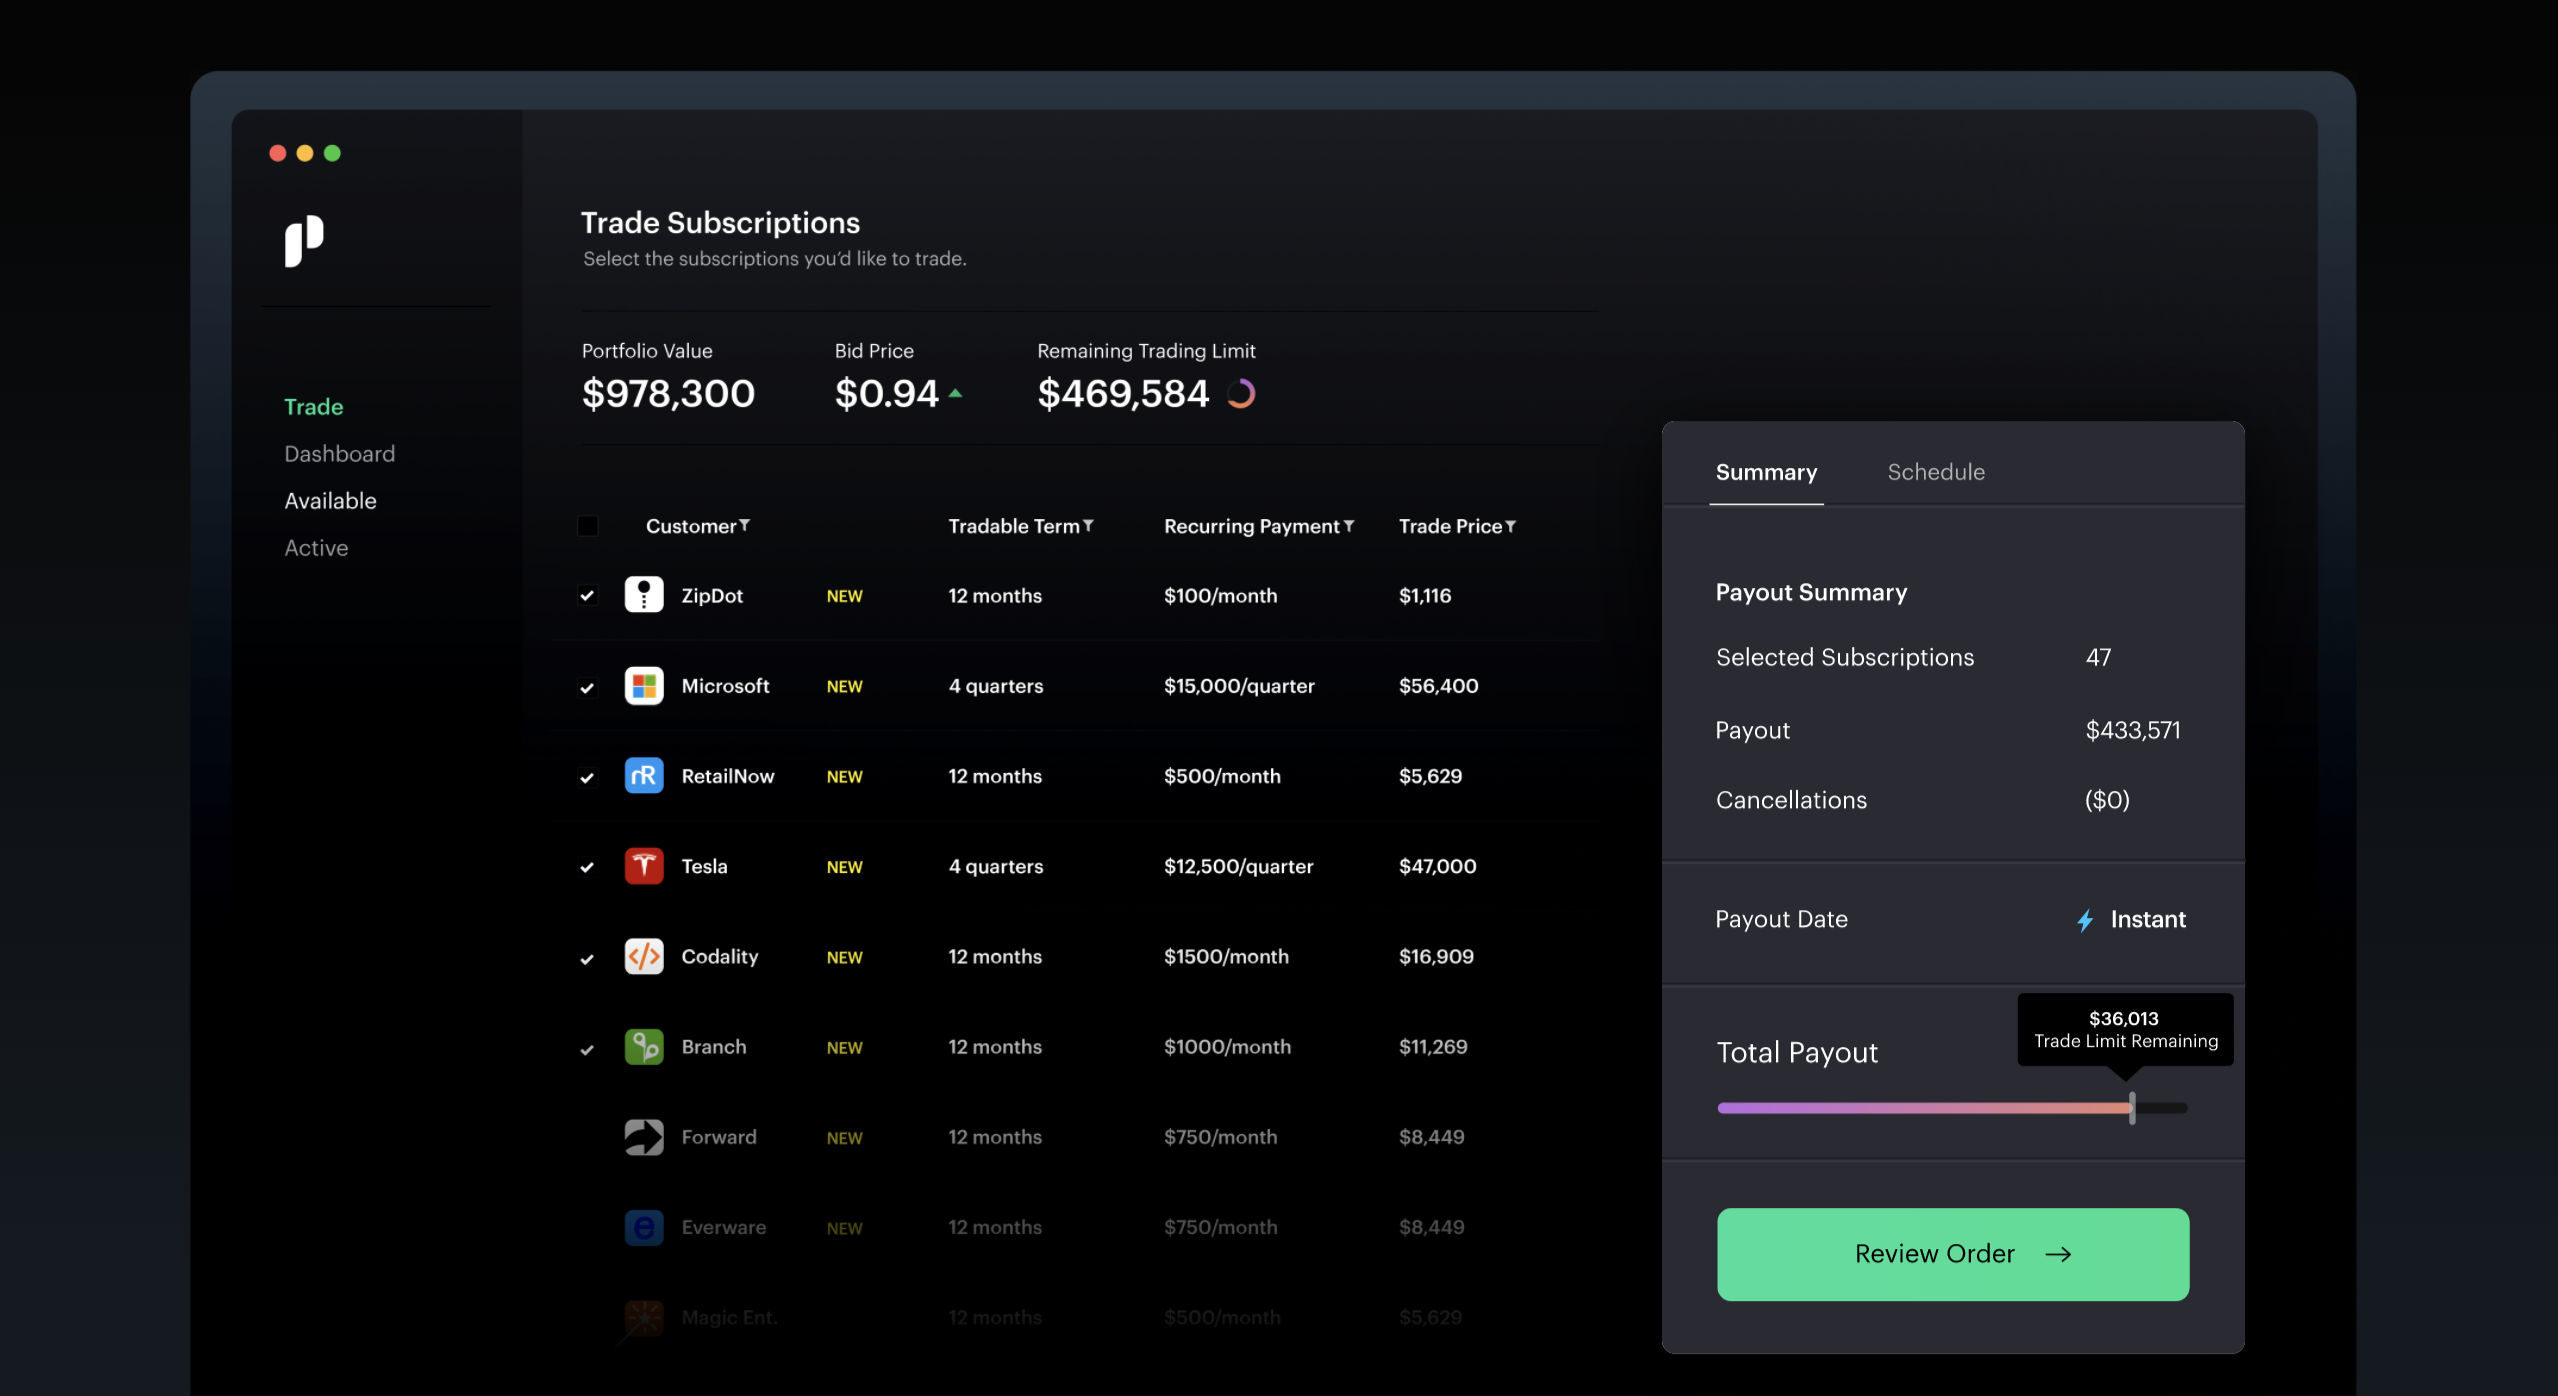Click the Total Payout slider track

[x=1953, y=1108]
